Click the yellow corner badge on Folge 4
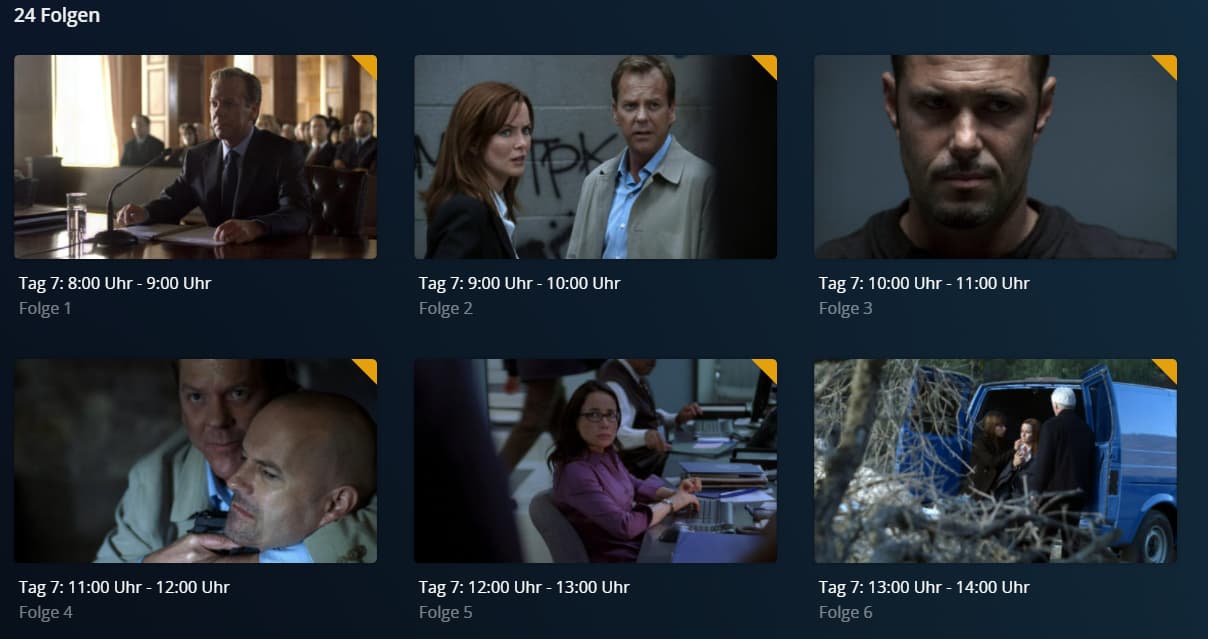Image resolution: width=1208 pixels, height=639 pixels. [x=368, y=367]
